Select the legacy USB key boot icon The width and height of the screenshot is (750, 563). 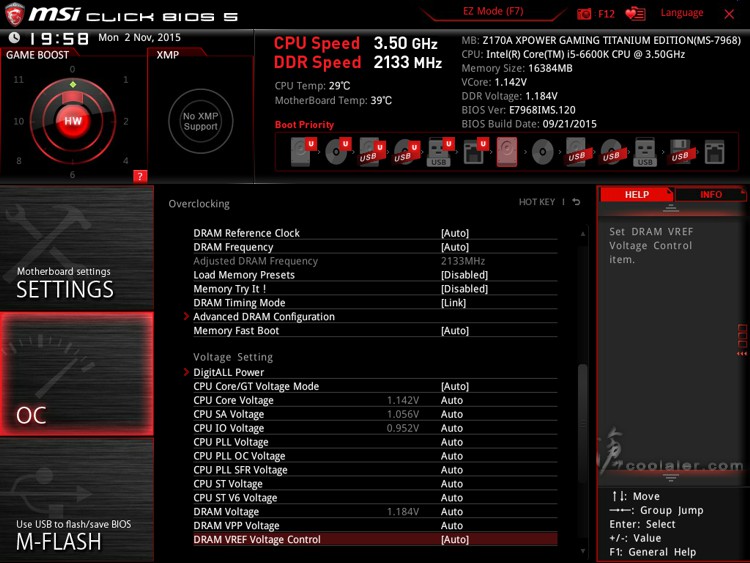(645, 152)
